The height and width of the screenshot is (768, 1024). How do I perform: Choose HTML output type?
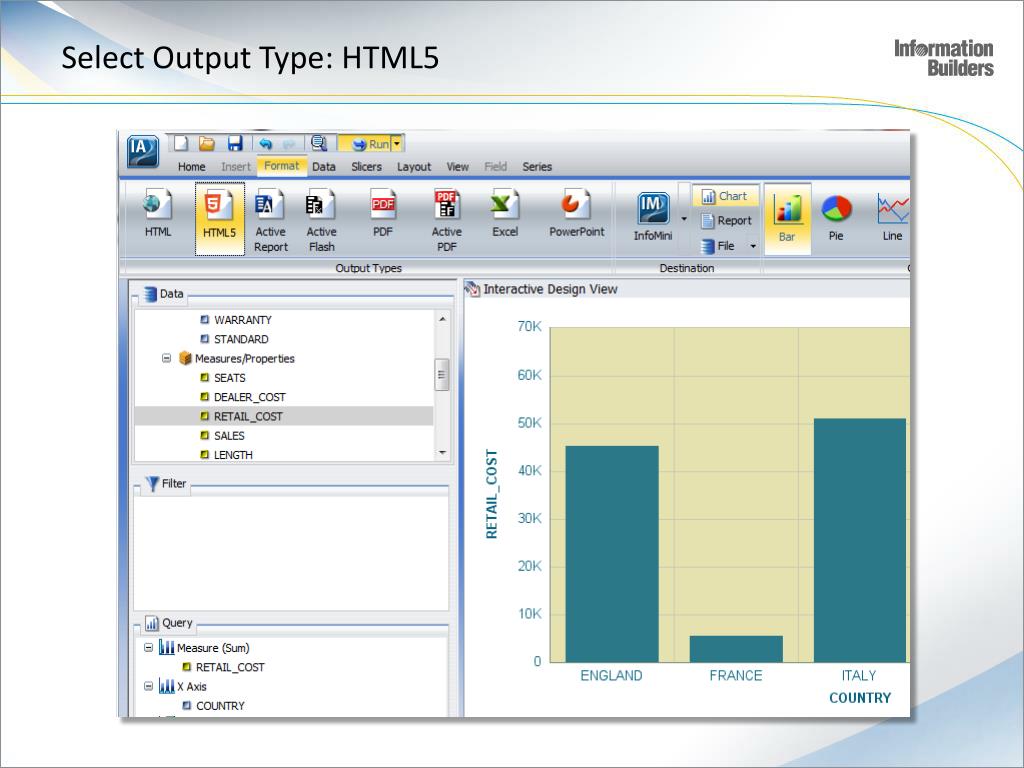158,214
